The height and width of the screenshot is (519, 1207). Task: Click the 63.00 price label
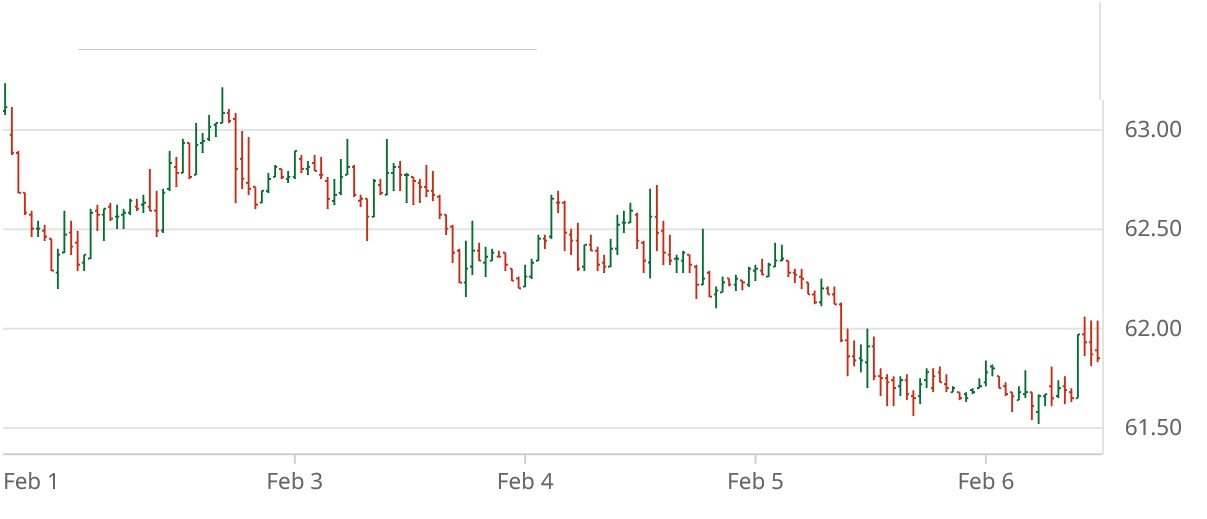[1153, 129]
